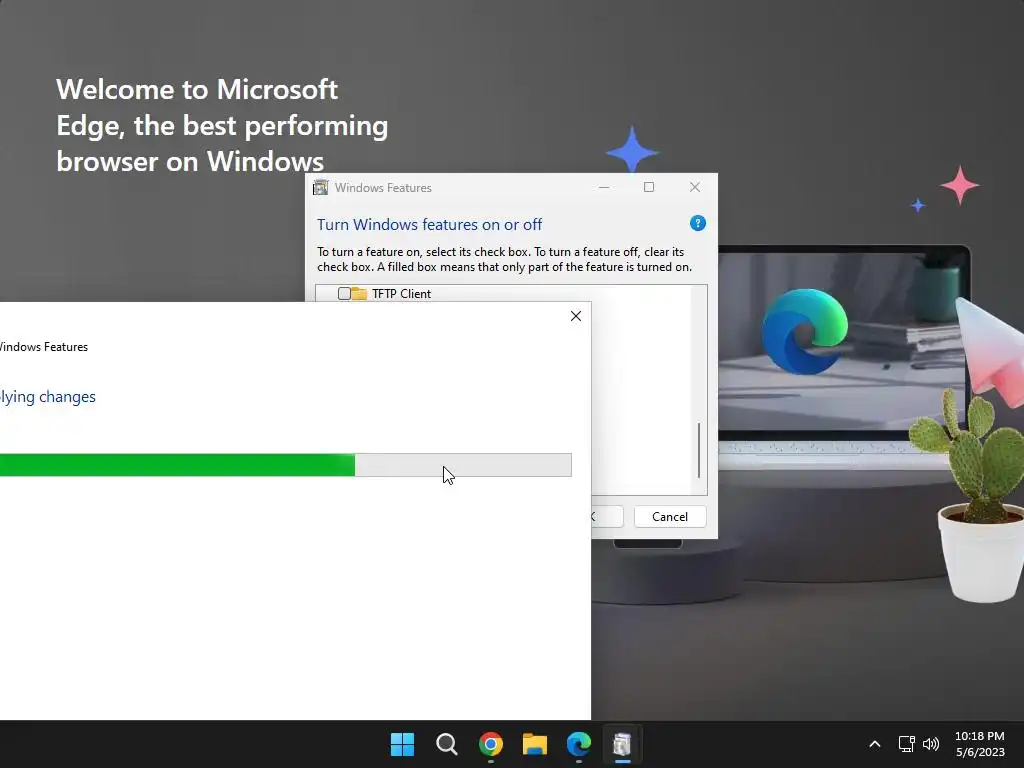Image resolution: width=1024 pixels, height=768 pixels.
Task: Open clock and date flyout
Action: click(x=980, y=744)
